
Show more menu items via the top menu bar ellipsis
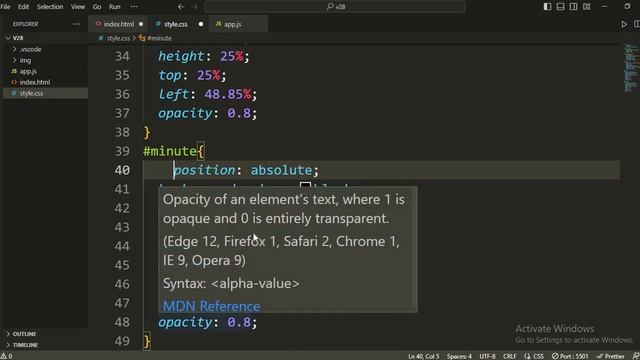tap(133, 7)
